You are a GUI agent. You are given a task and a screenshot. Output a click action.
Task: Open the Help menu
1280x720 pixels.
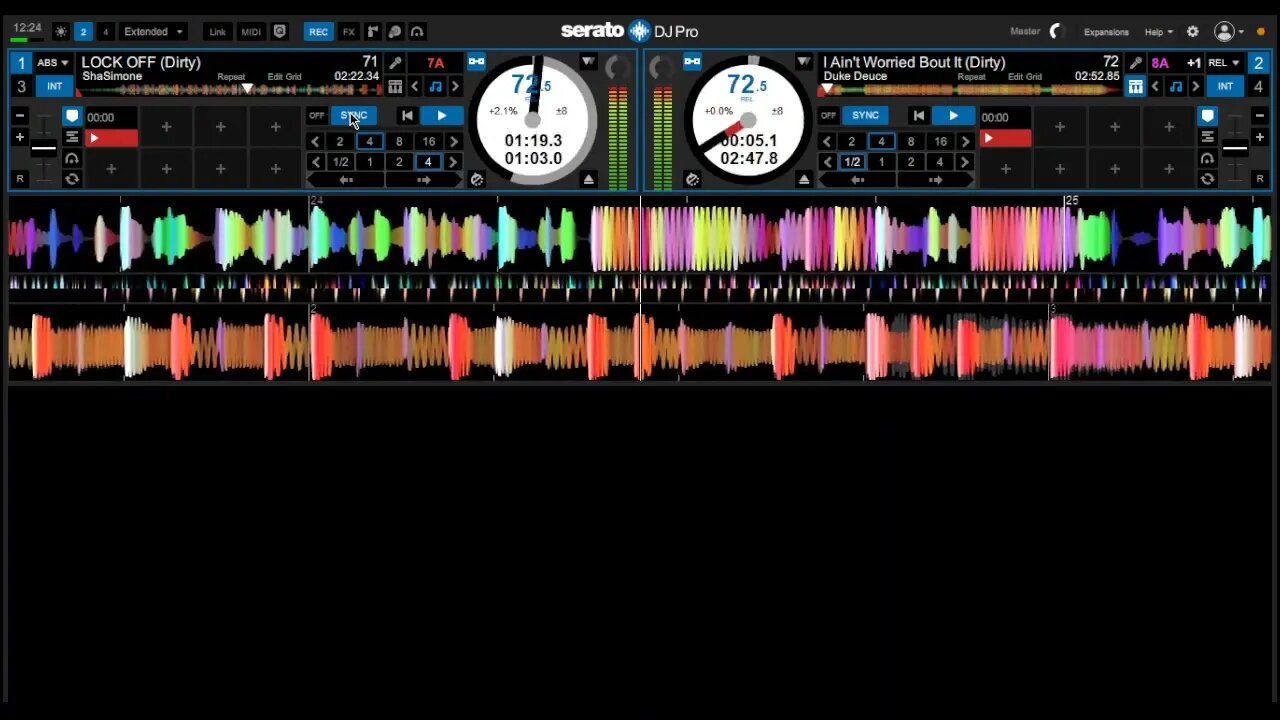[x=1159, y=32]
